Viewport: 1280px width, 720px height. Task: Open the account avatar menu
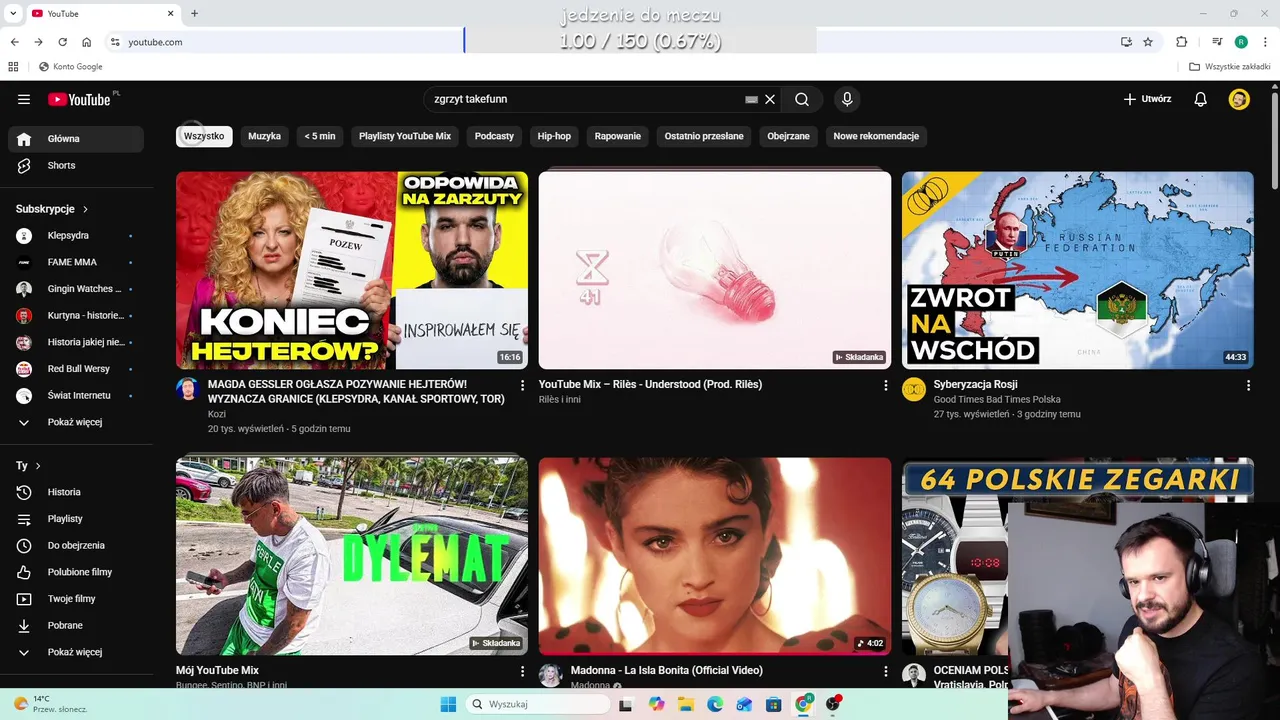(x=1239, y=99)
